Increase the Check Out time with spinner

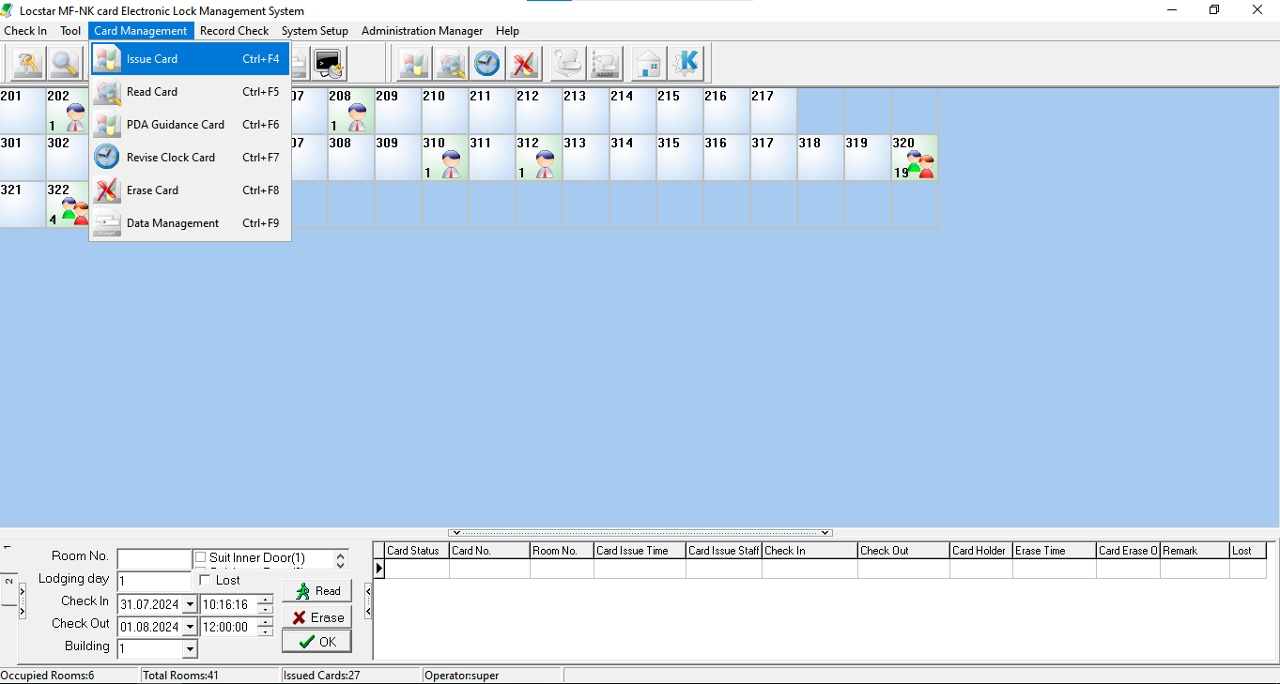tap(265, 622)
